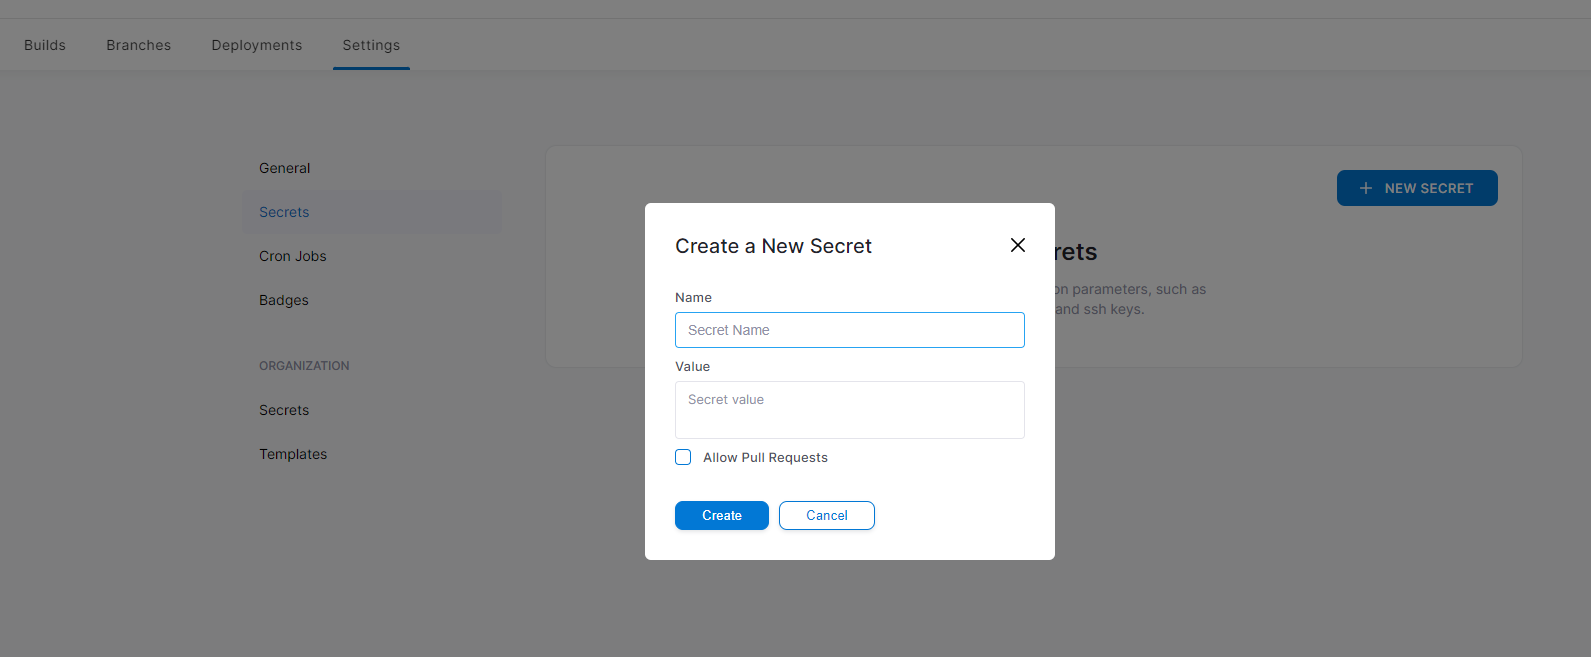Close the Create a New Secret dialog
The image size is (1591, 657).
pos(1018,245)
